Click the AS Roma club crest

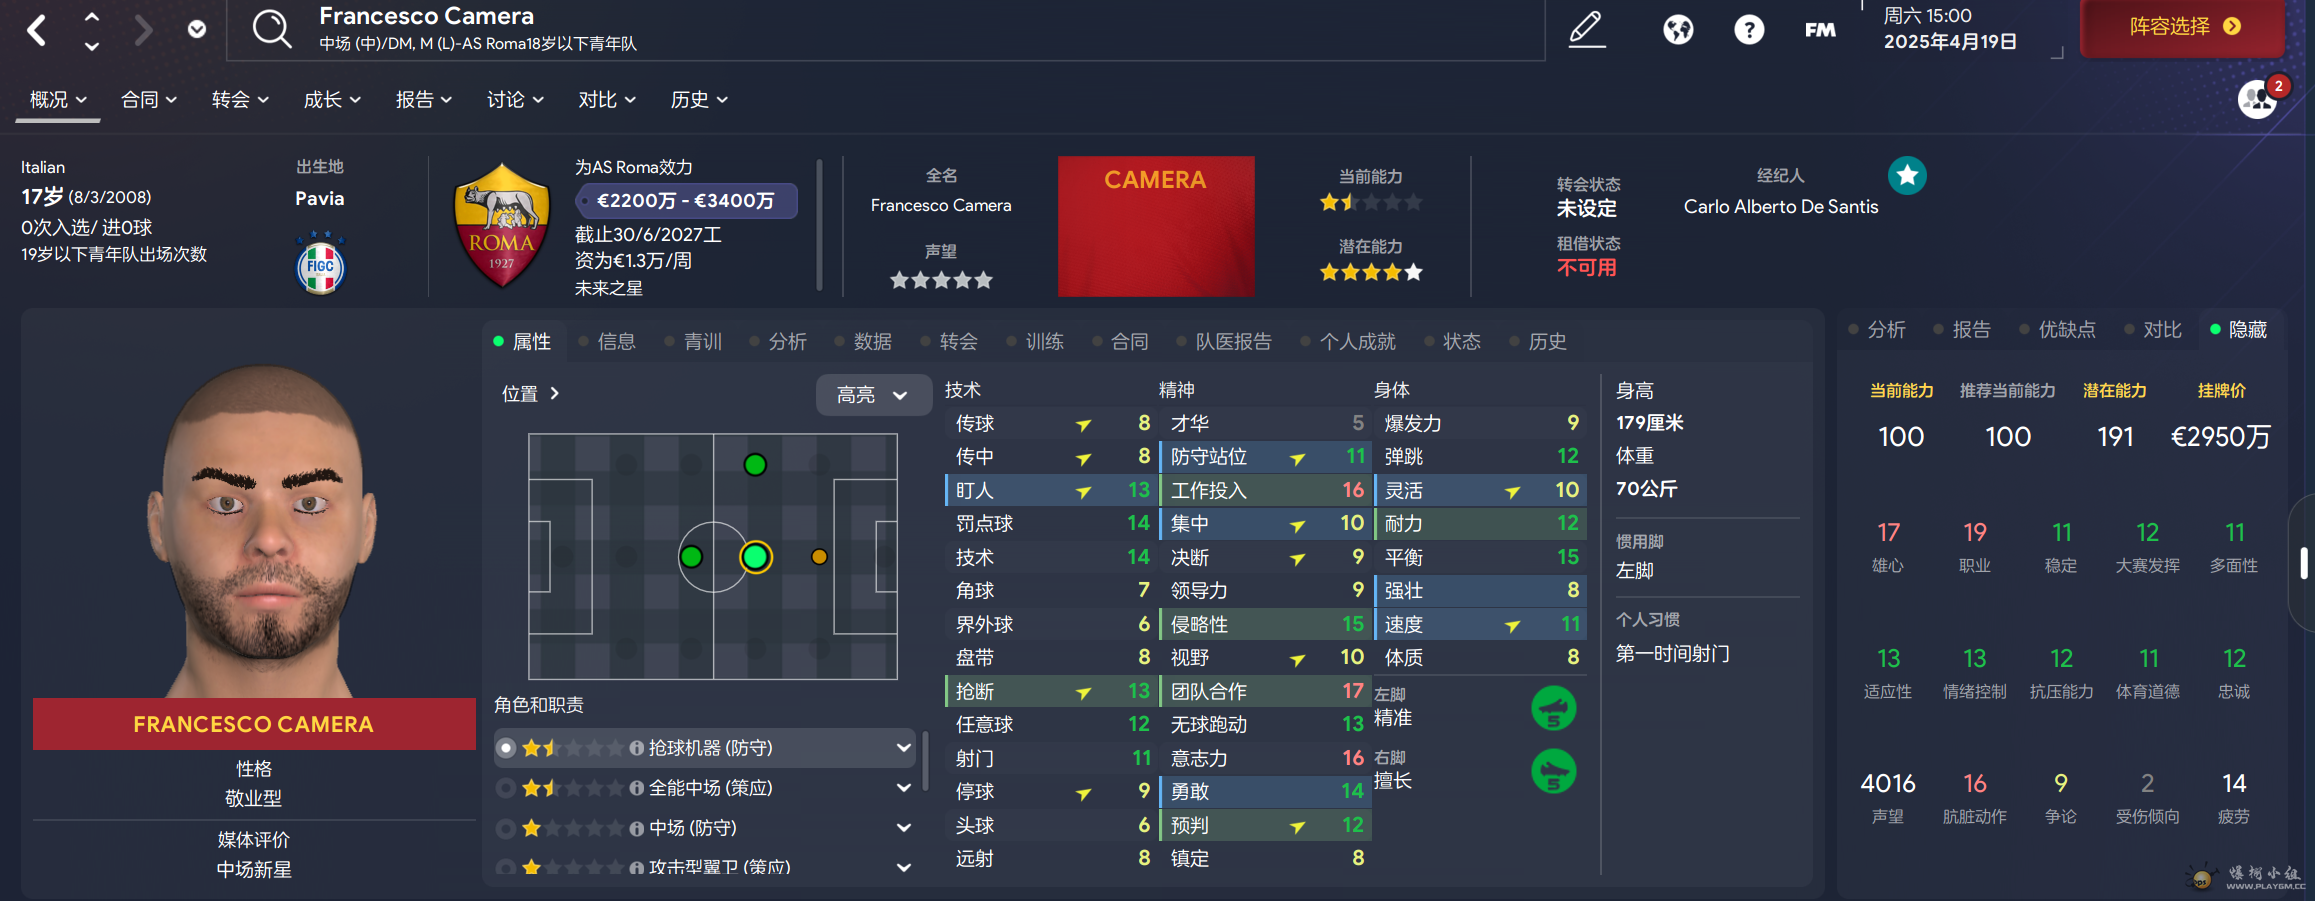coord(502,227)
